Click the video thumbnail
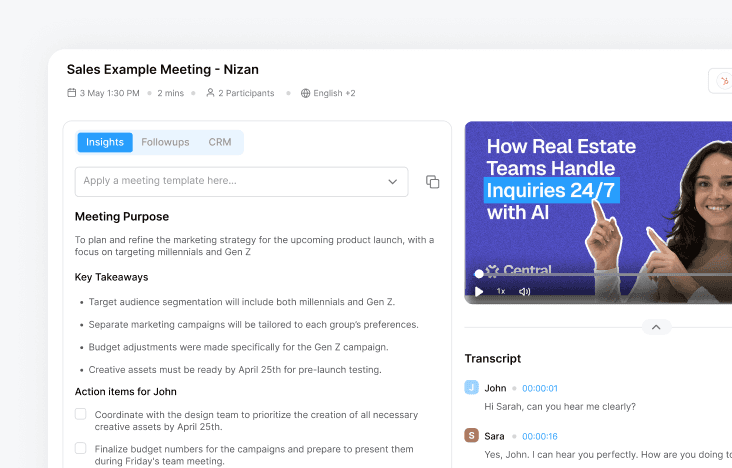Screen dimensions: 732x468 click(x=598, y=213)
